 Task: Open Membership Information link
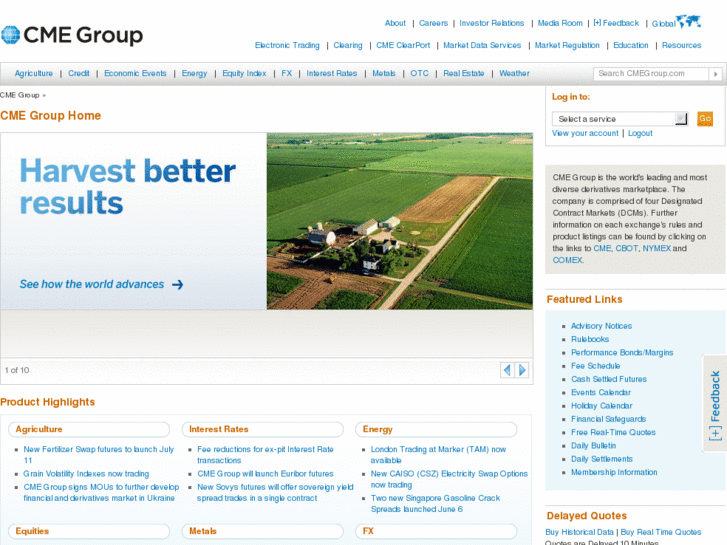click(614, 472)
